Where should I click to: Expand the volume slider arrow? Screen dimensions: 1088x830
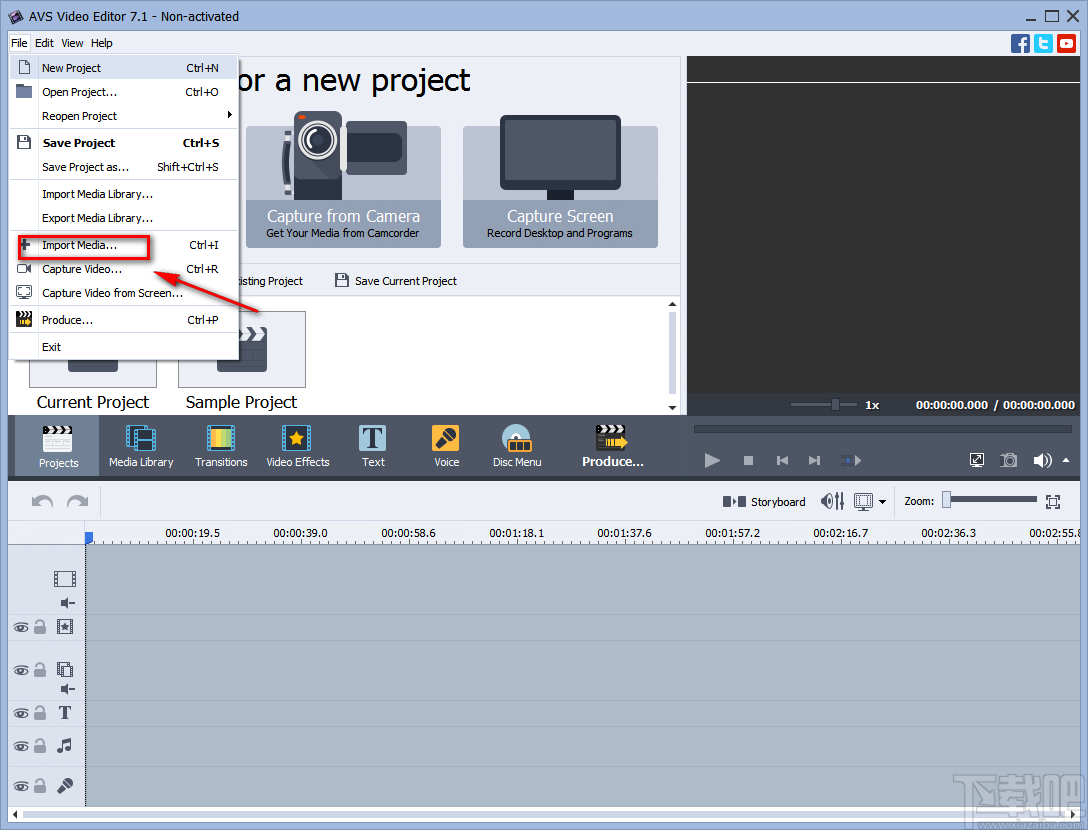1066,460
